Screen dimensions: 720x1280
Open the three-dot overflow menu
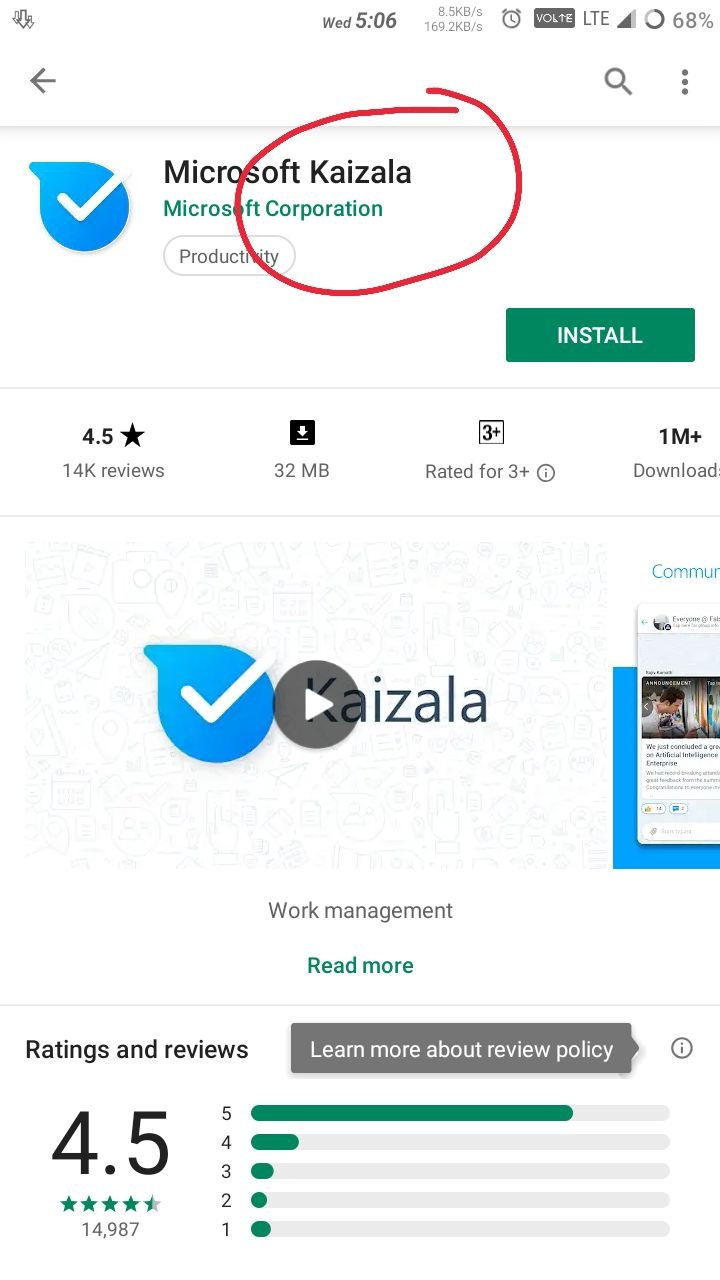coord(685,82)
